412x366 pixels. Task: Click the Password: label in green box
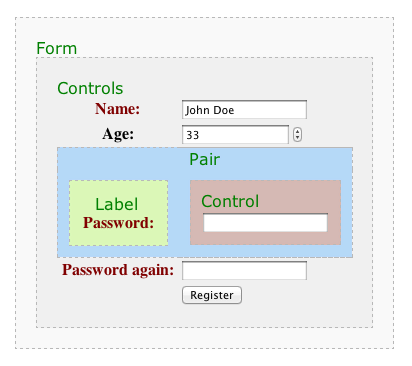pos(118,223)
